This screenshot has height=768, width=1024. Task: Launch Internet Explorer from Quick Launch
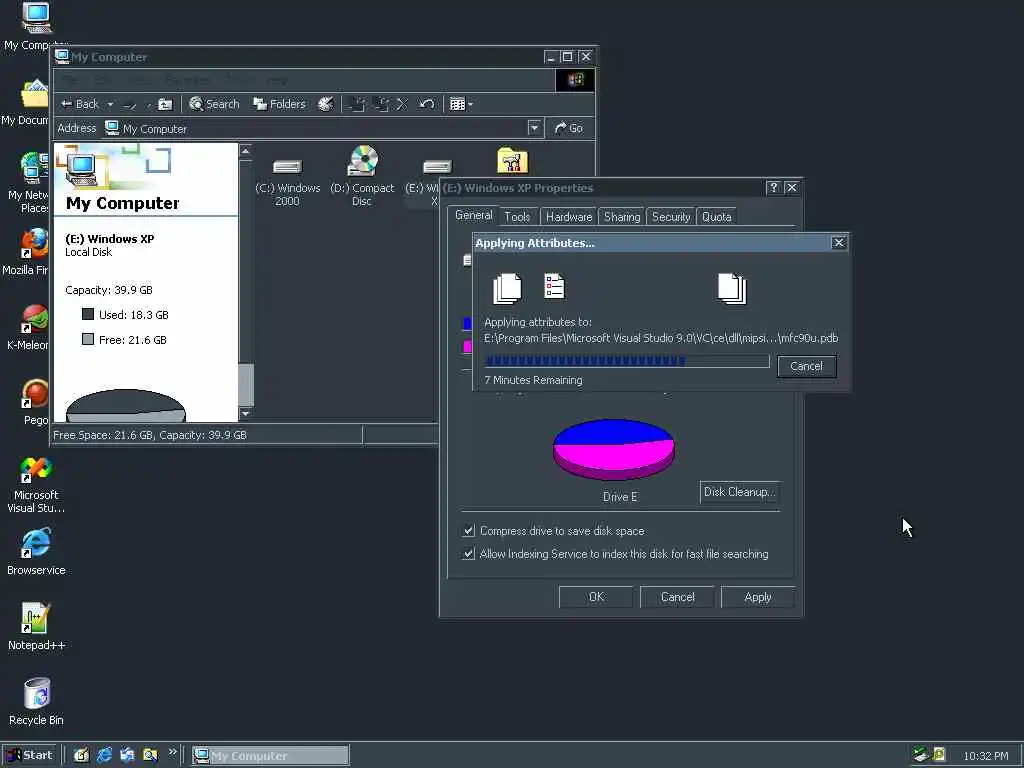104,756
